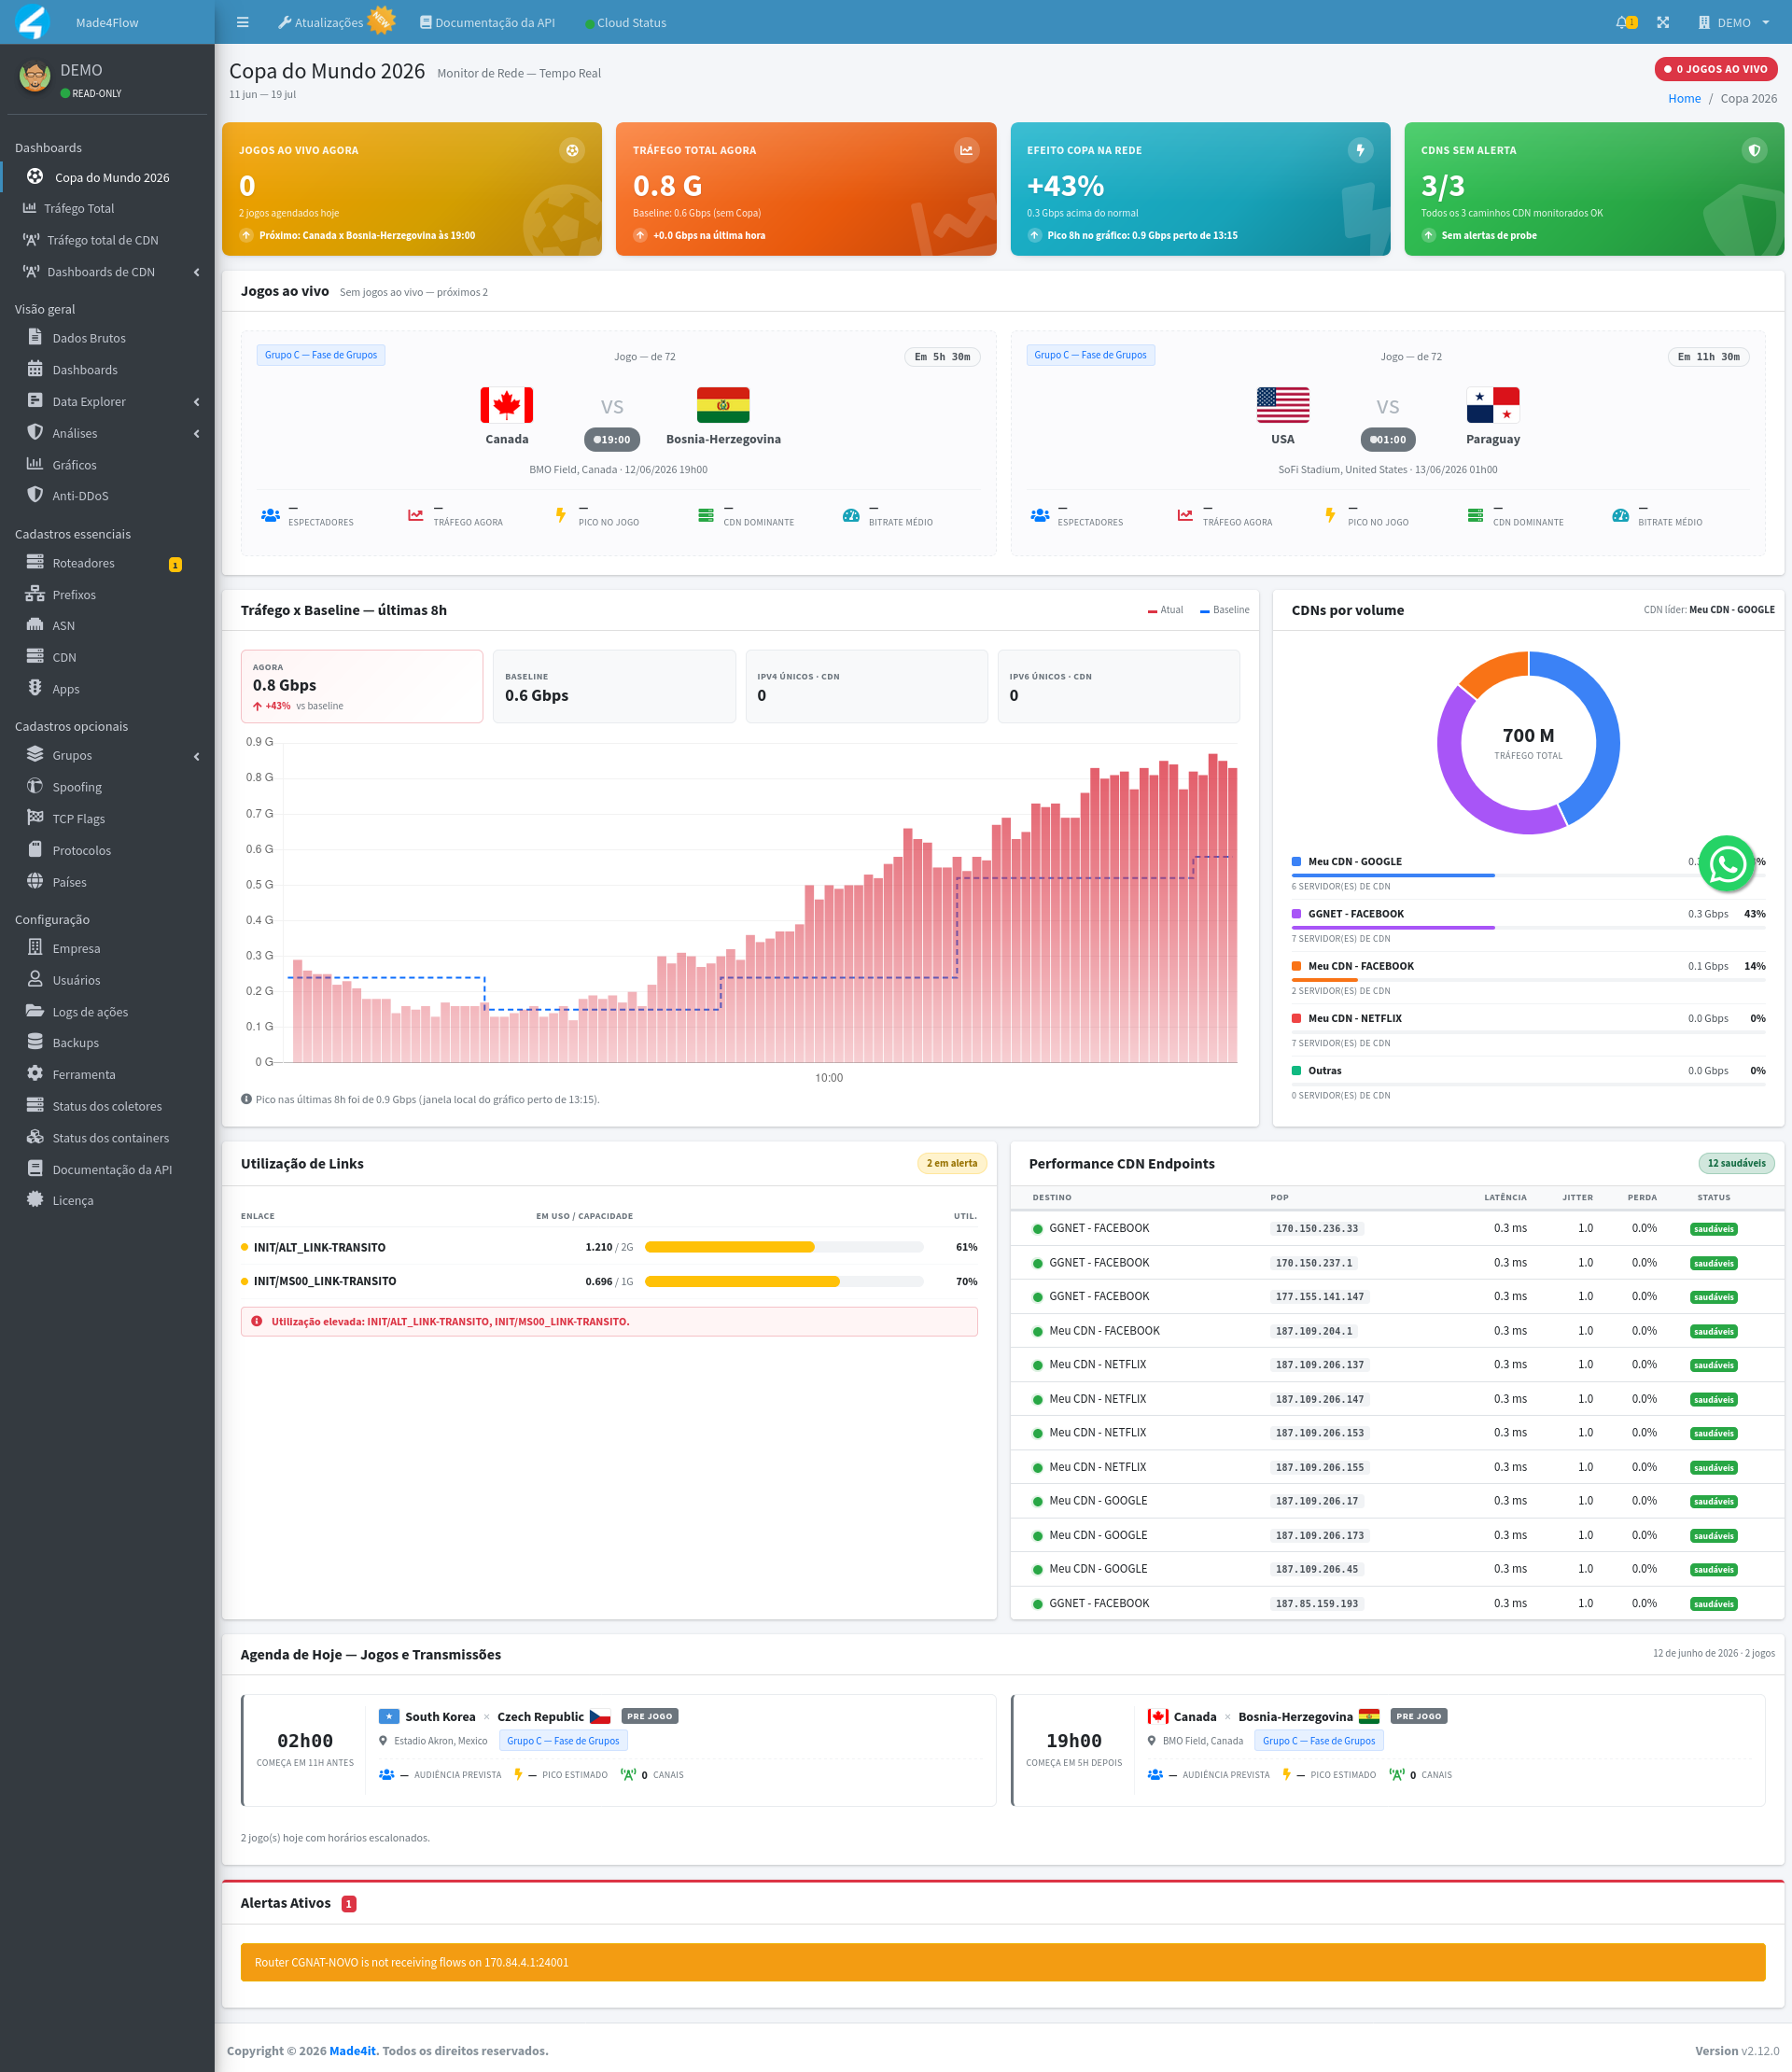Toggle the Baseline series in chart legend
Image resolution: width=1792 pixels, height=2072 pixels.
(1225, 610)
